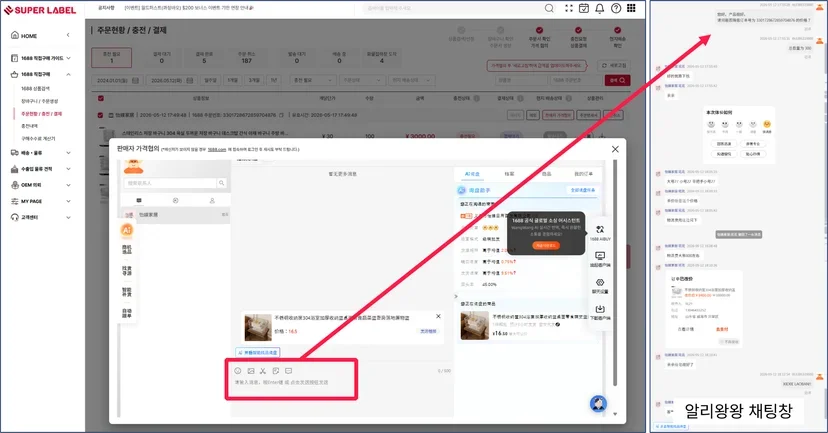
Task: Open the 충전 필요 status dropdown filter
Action: click(x=313, y=80)
